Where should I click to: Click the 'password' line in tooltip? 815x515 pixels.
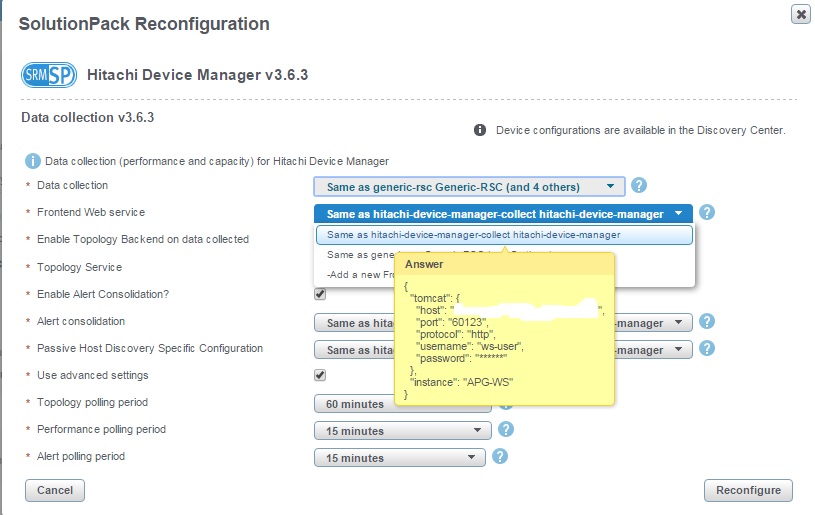coord(461,358)
